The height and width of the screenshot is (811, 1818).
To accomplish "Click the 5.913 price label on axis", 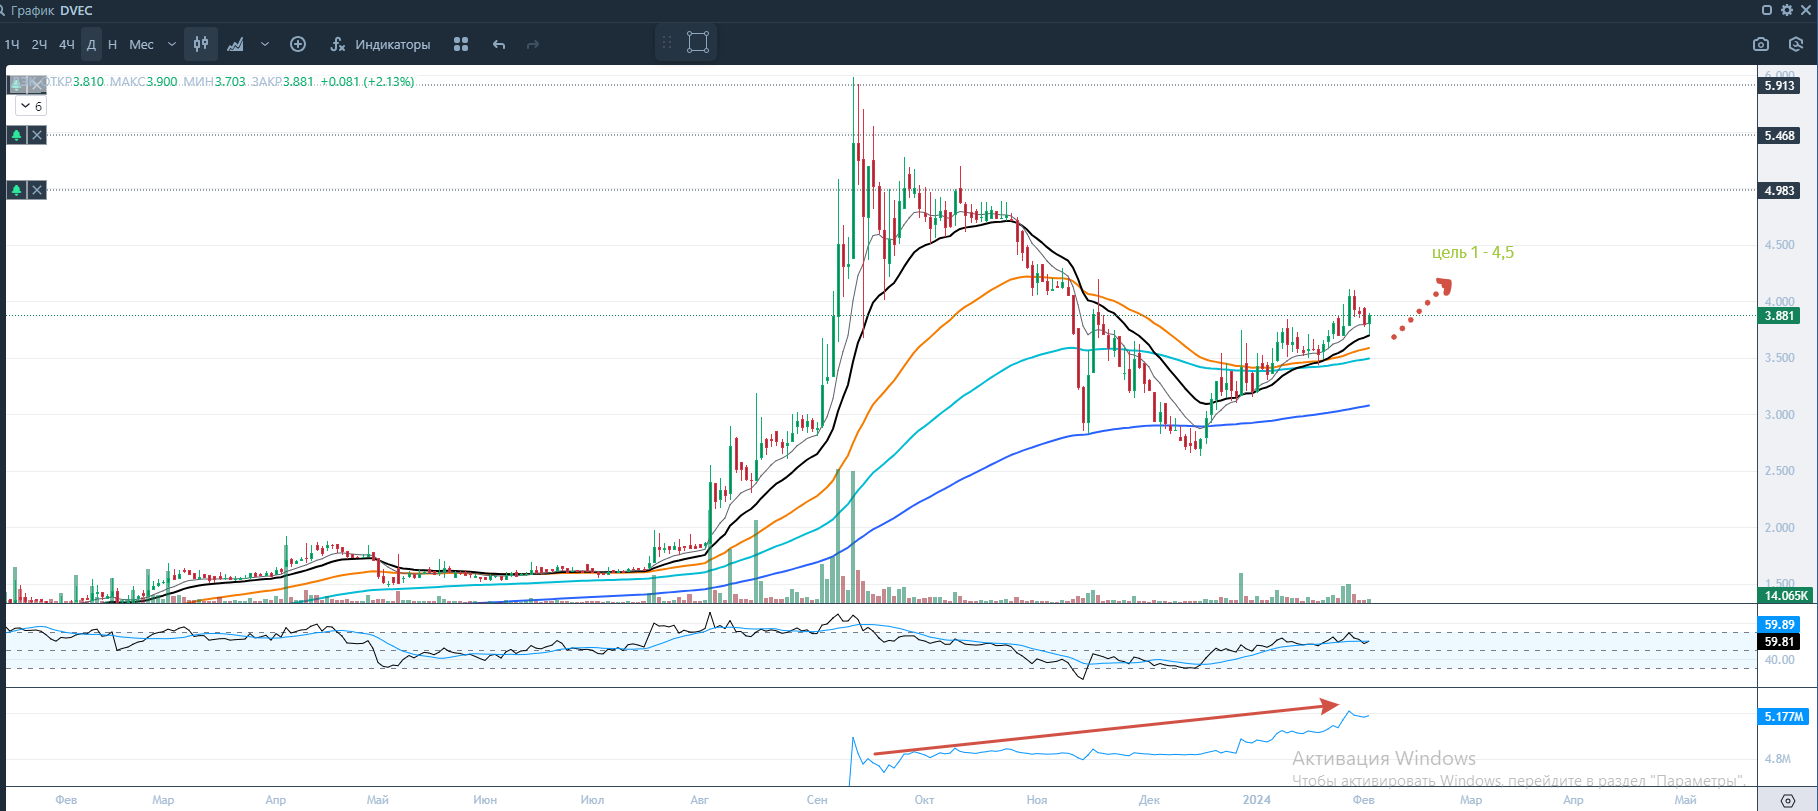I will (1779, 86).
